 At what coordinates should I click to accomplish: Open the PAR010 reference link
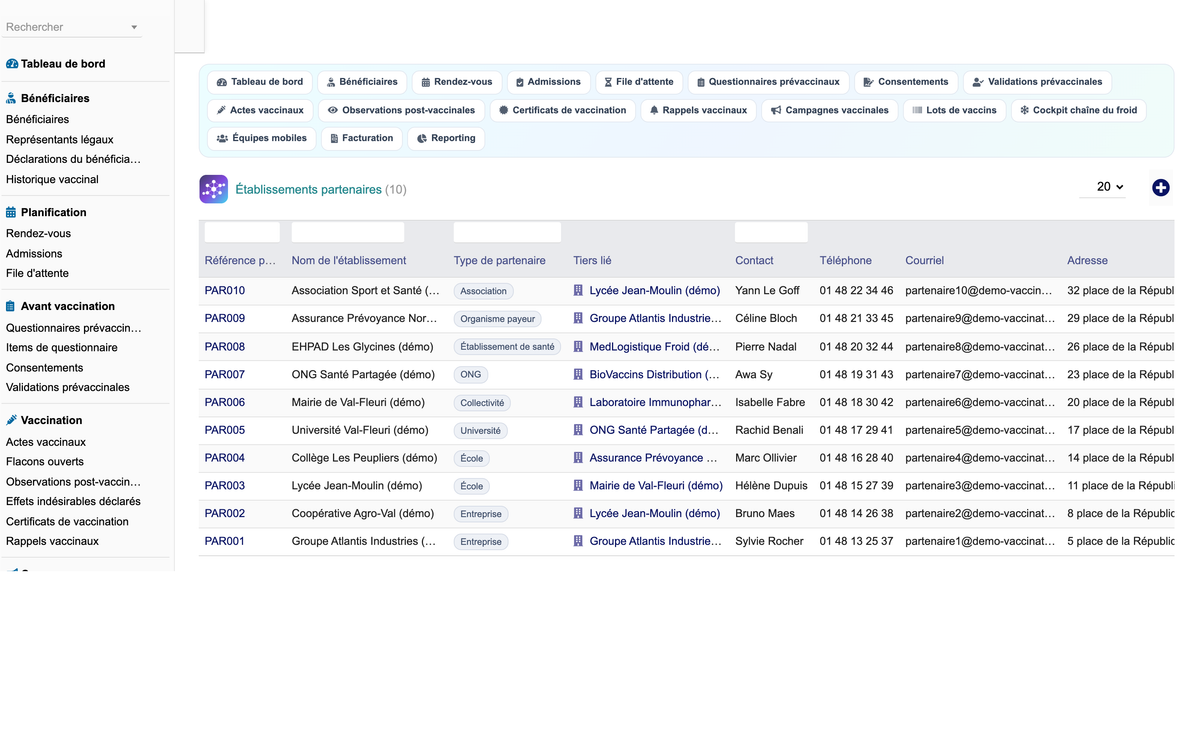(225, 291)
